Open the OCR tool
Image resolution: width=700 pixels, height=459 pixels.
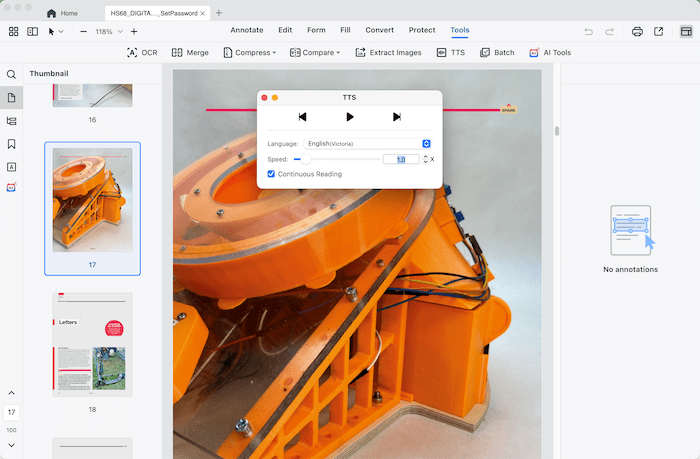[142, 52]
